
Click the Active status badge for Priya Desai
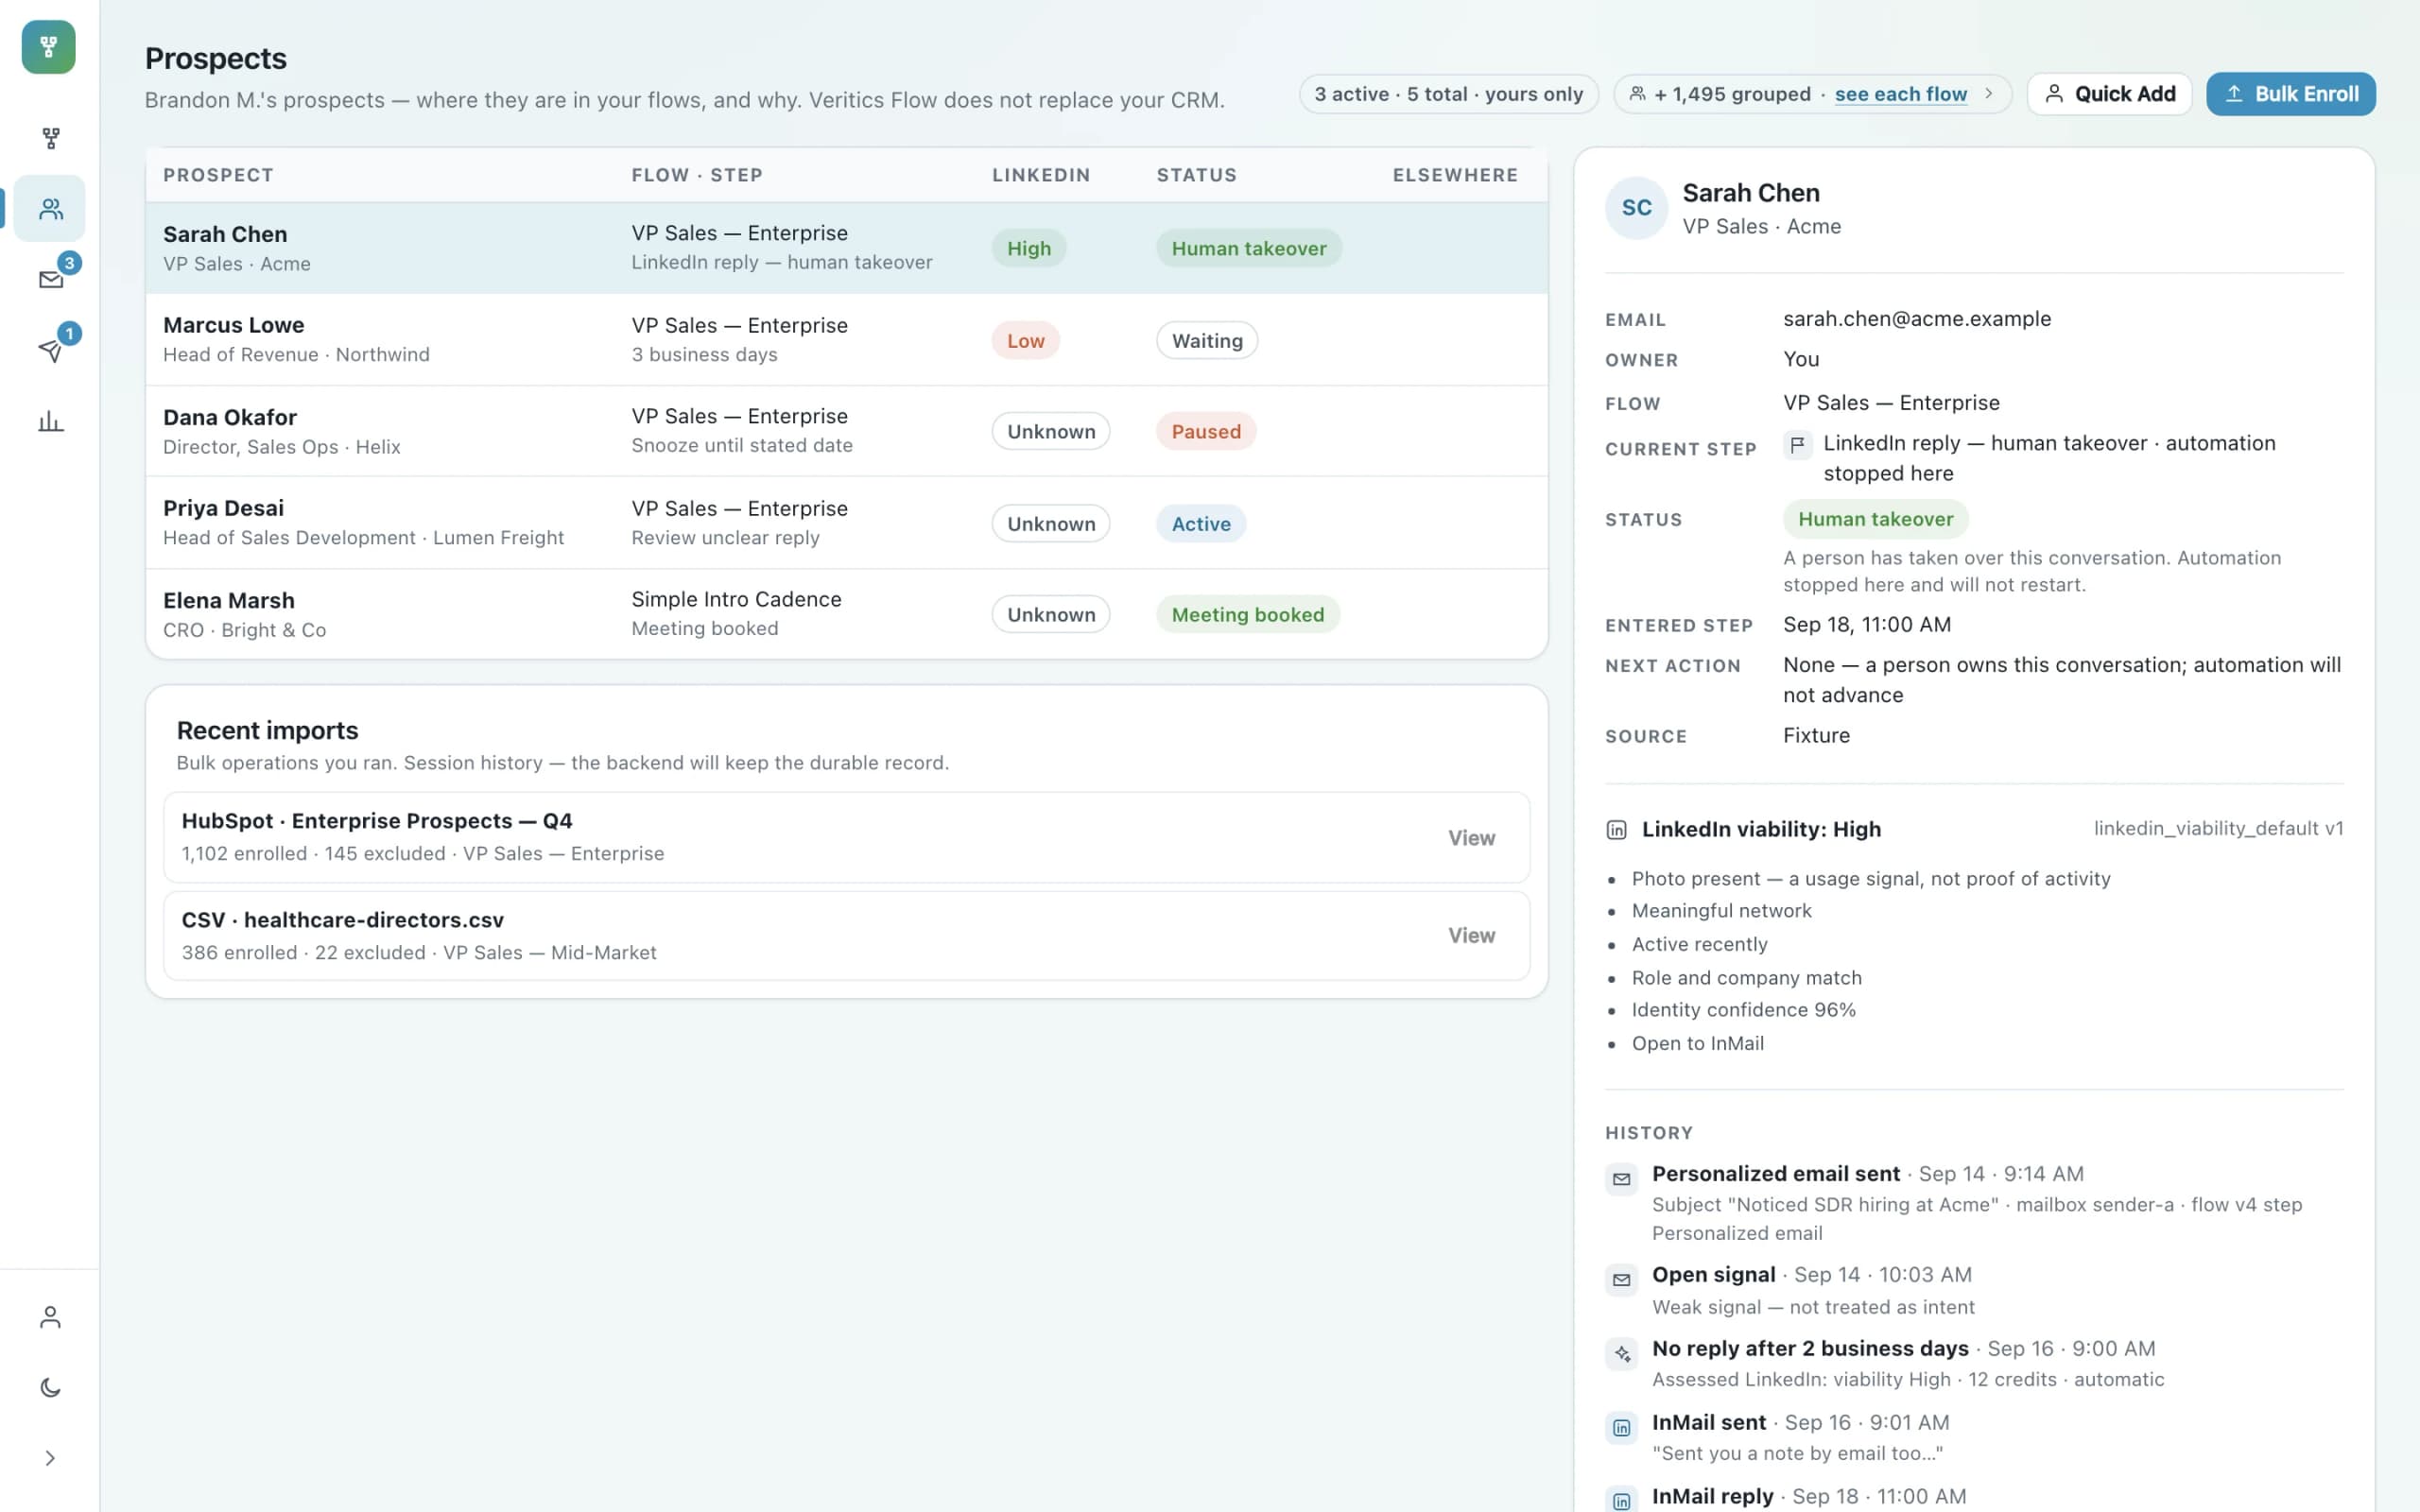point(1200,523)
